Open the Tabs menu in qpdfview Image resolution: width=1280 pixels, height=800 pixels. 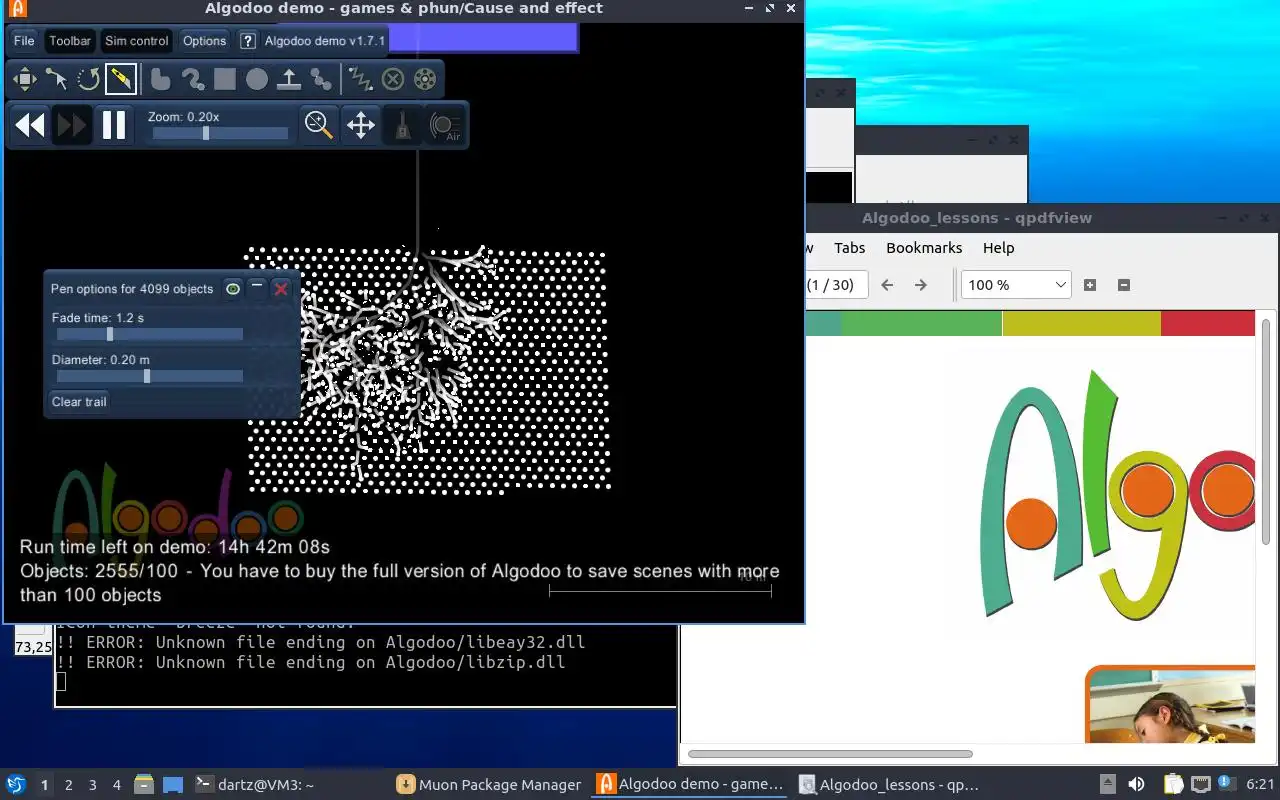[x=849, y=248]
